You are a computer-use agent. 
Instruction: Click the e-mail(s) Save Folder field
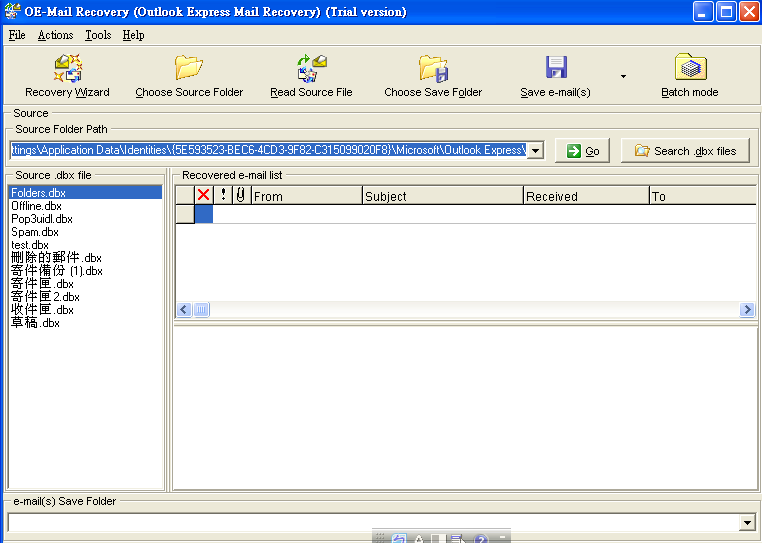click(373, 523)
